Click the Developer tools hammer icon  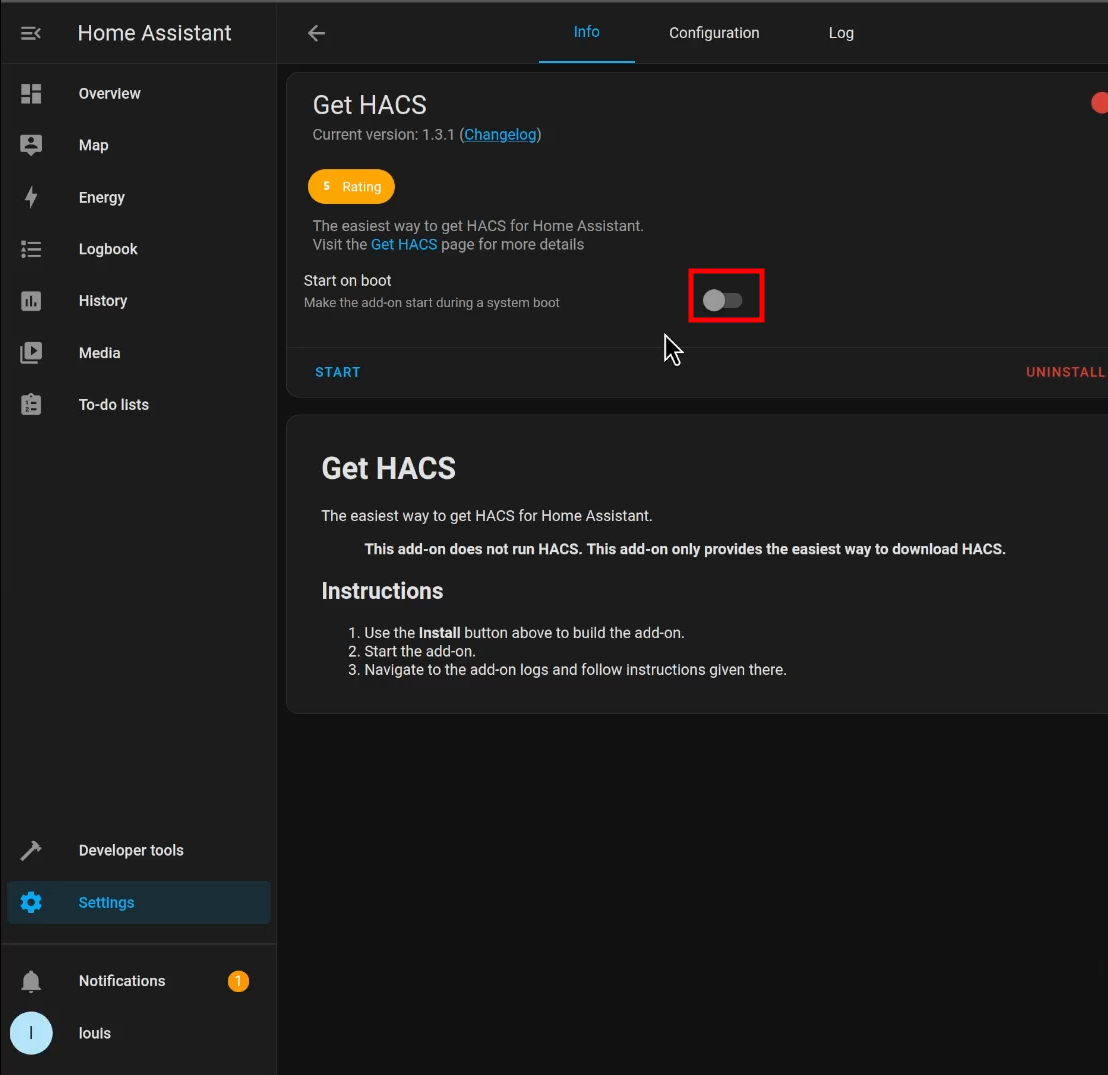[31, 850]
